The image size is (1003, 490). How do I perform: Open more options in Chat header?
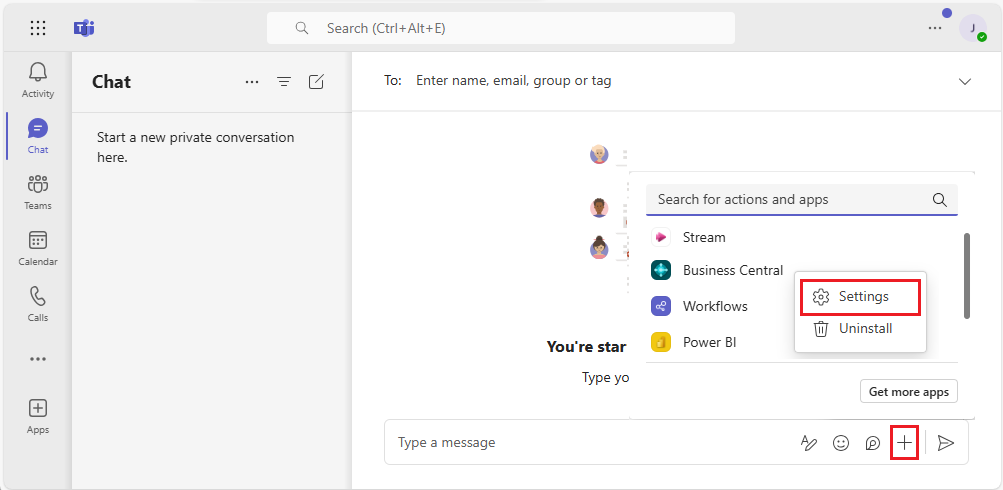coord(252,82)
